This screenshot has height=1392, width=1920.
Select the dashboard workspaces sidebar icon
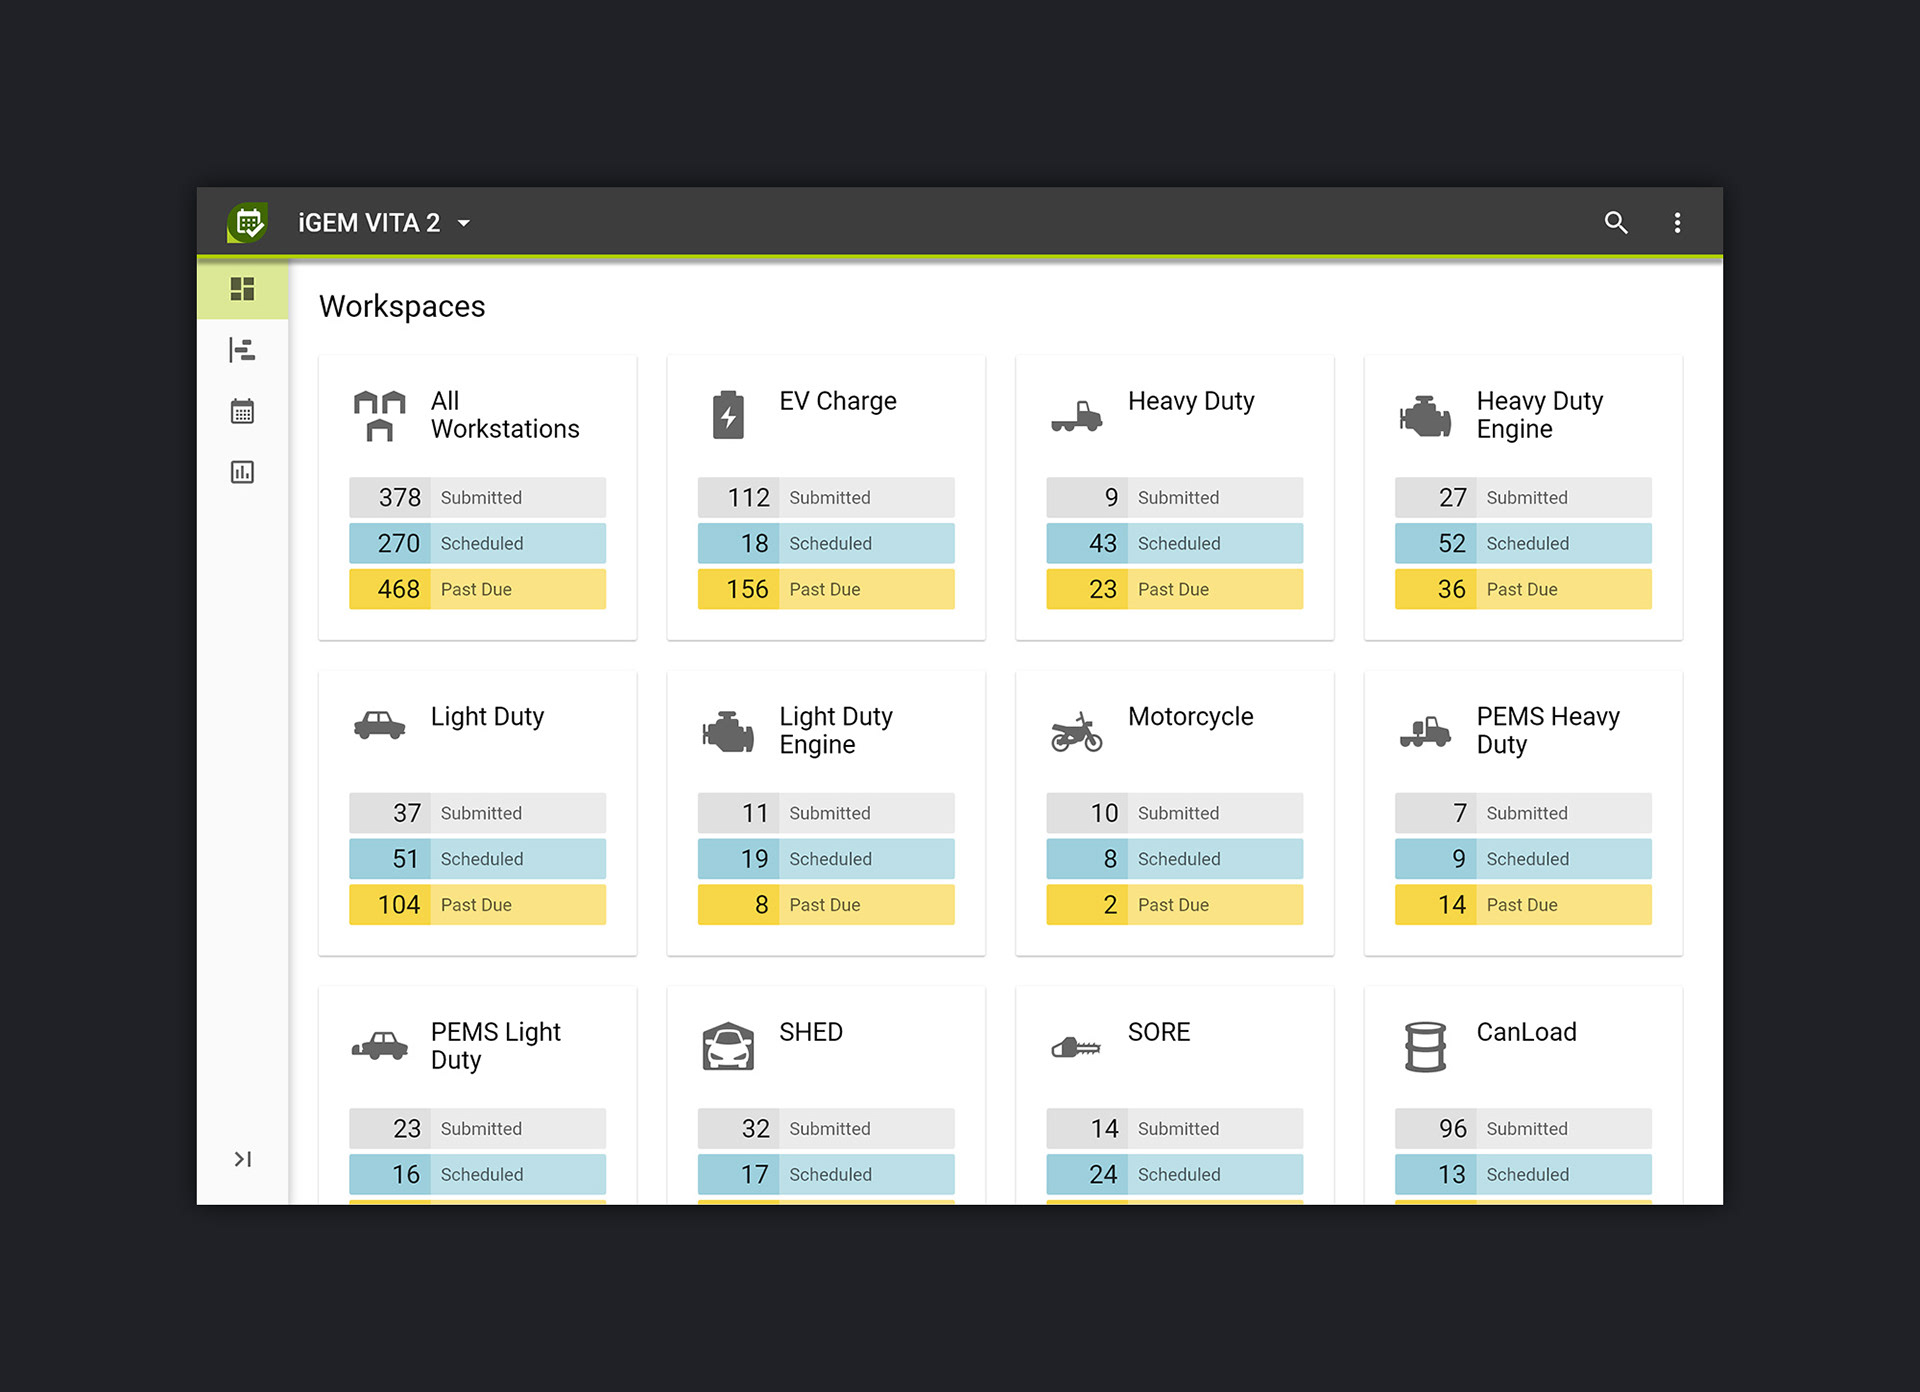click(242, 289)
